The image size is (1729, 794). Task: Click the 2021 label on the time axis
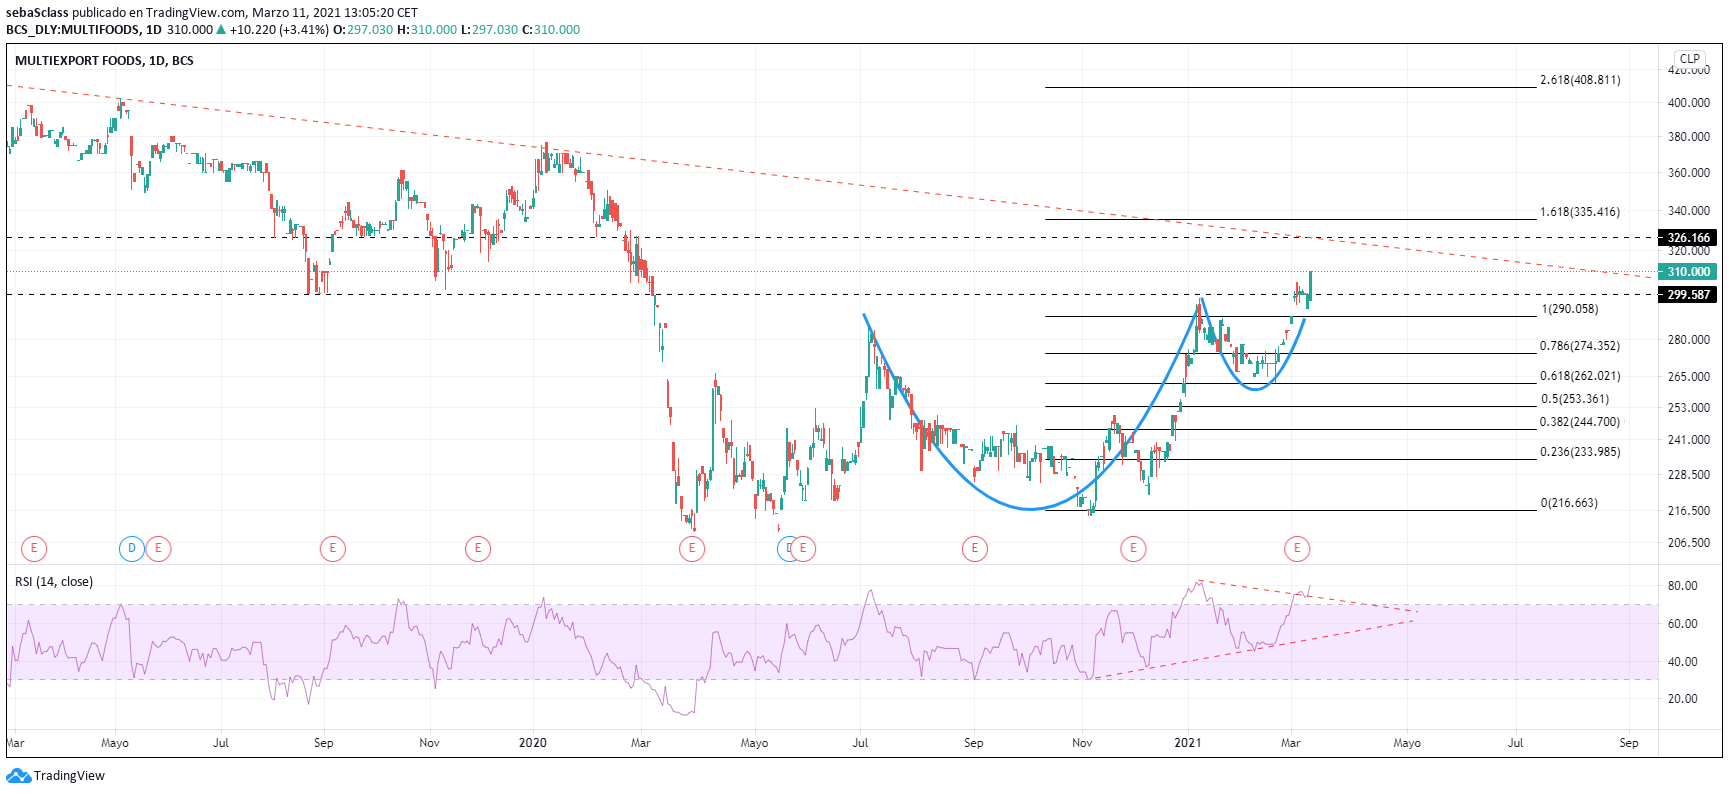coord(1187,743)
